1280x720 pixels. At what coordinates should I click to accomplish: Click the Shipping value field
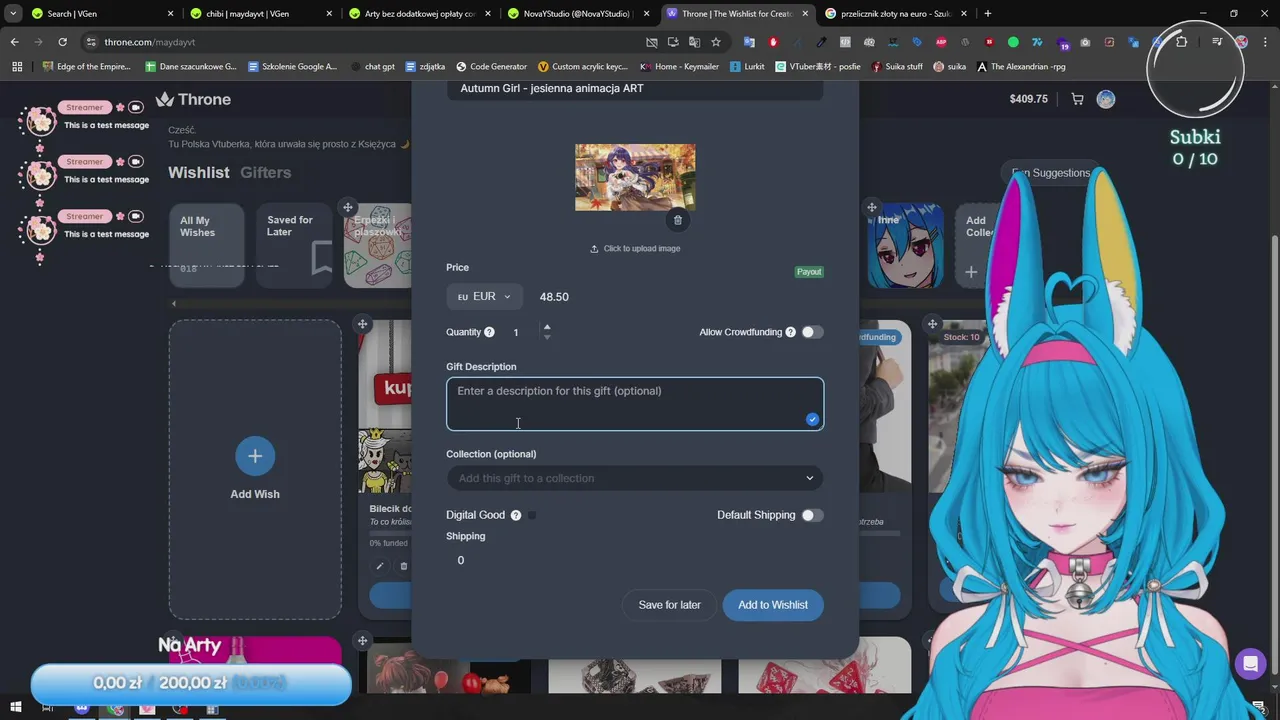tap(461, 560)
